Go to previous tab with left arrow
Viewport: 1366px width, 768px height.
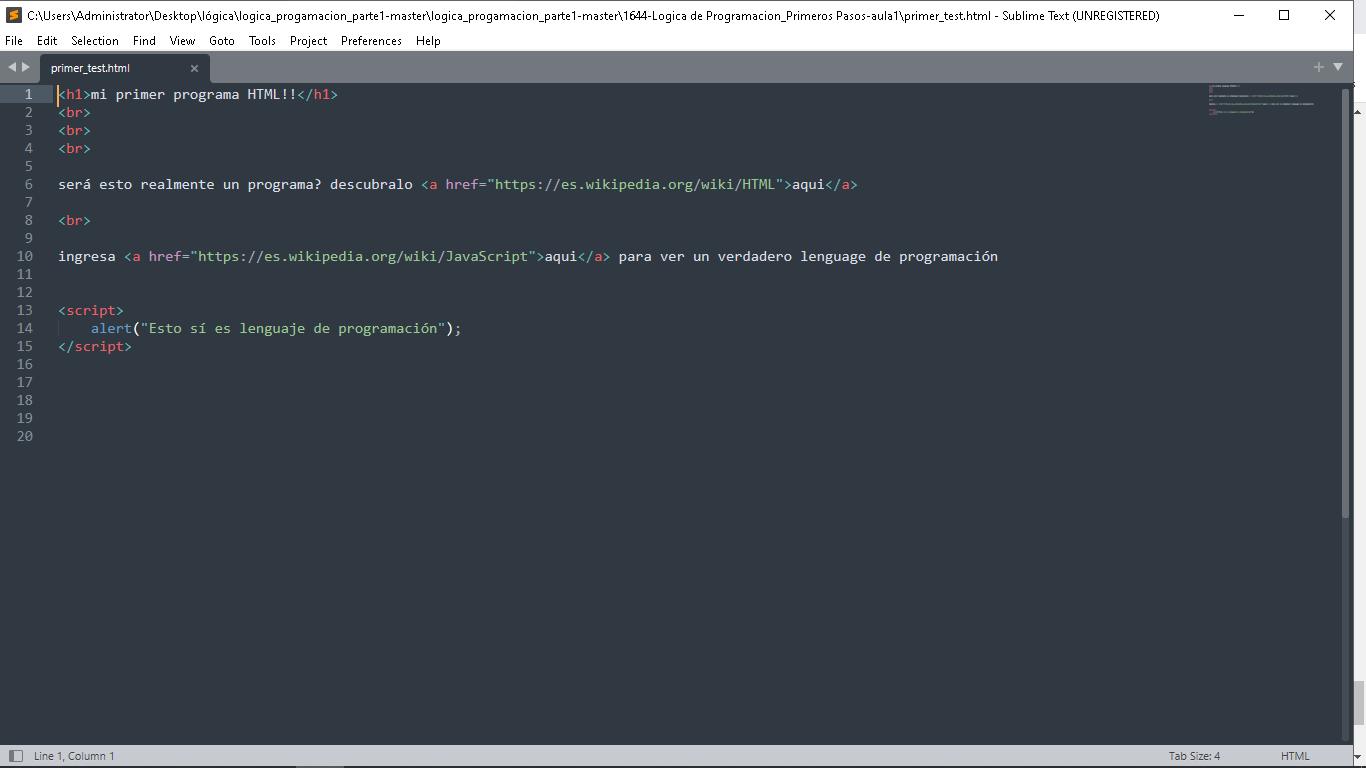(x=12, y=67)
